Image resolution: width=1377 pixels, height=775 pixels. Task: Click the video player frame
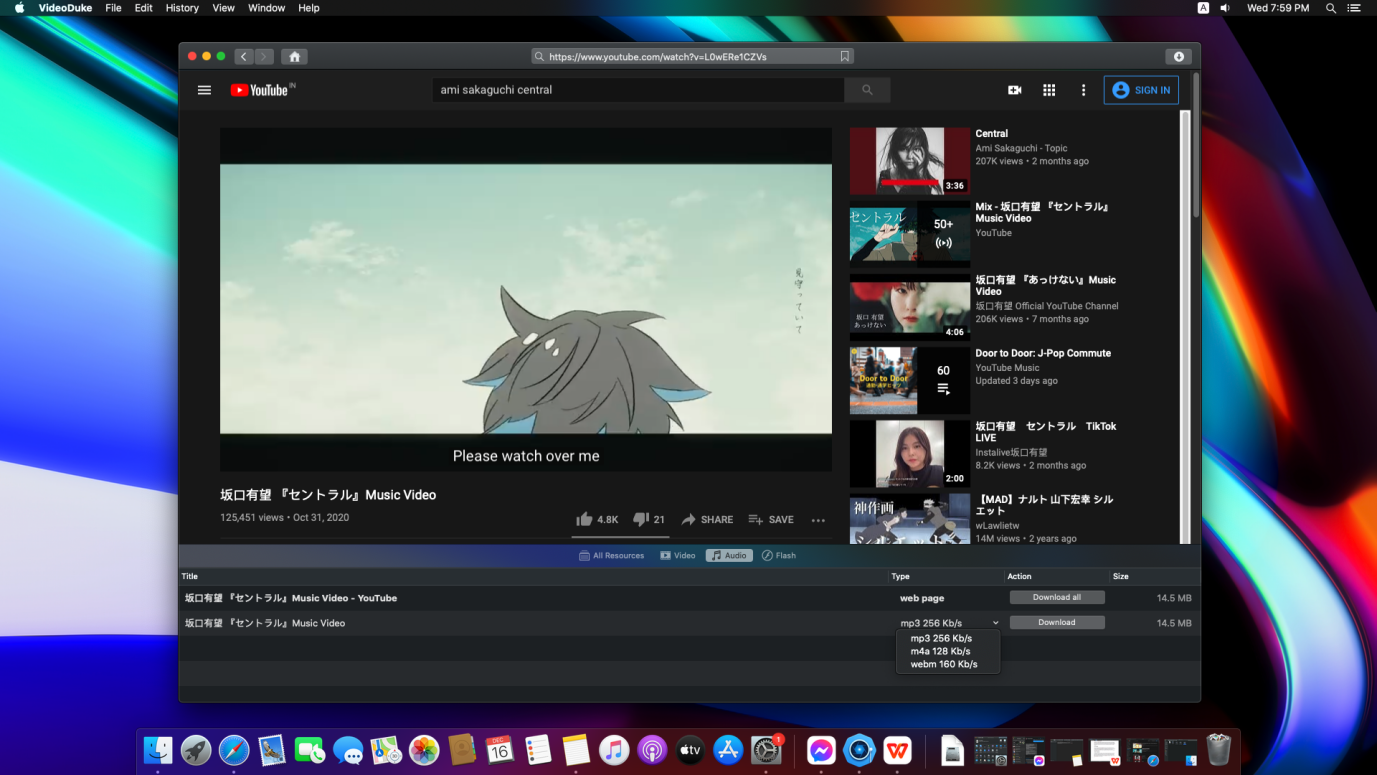(526, 299)
